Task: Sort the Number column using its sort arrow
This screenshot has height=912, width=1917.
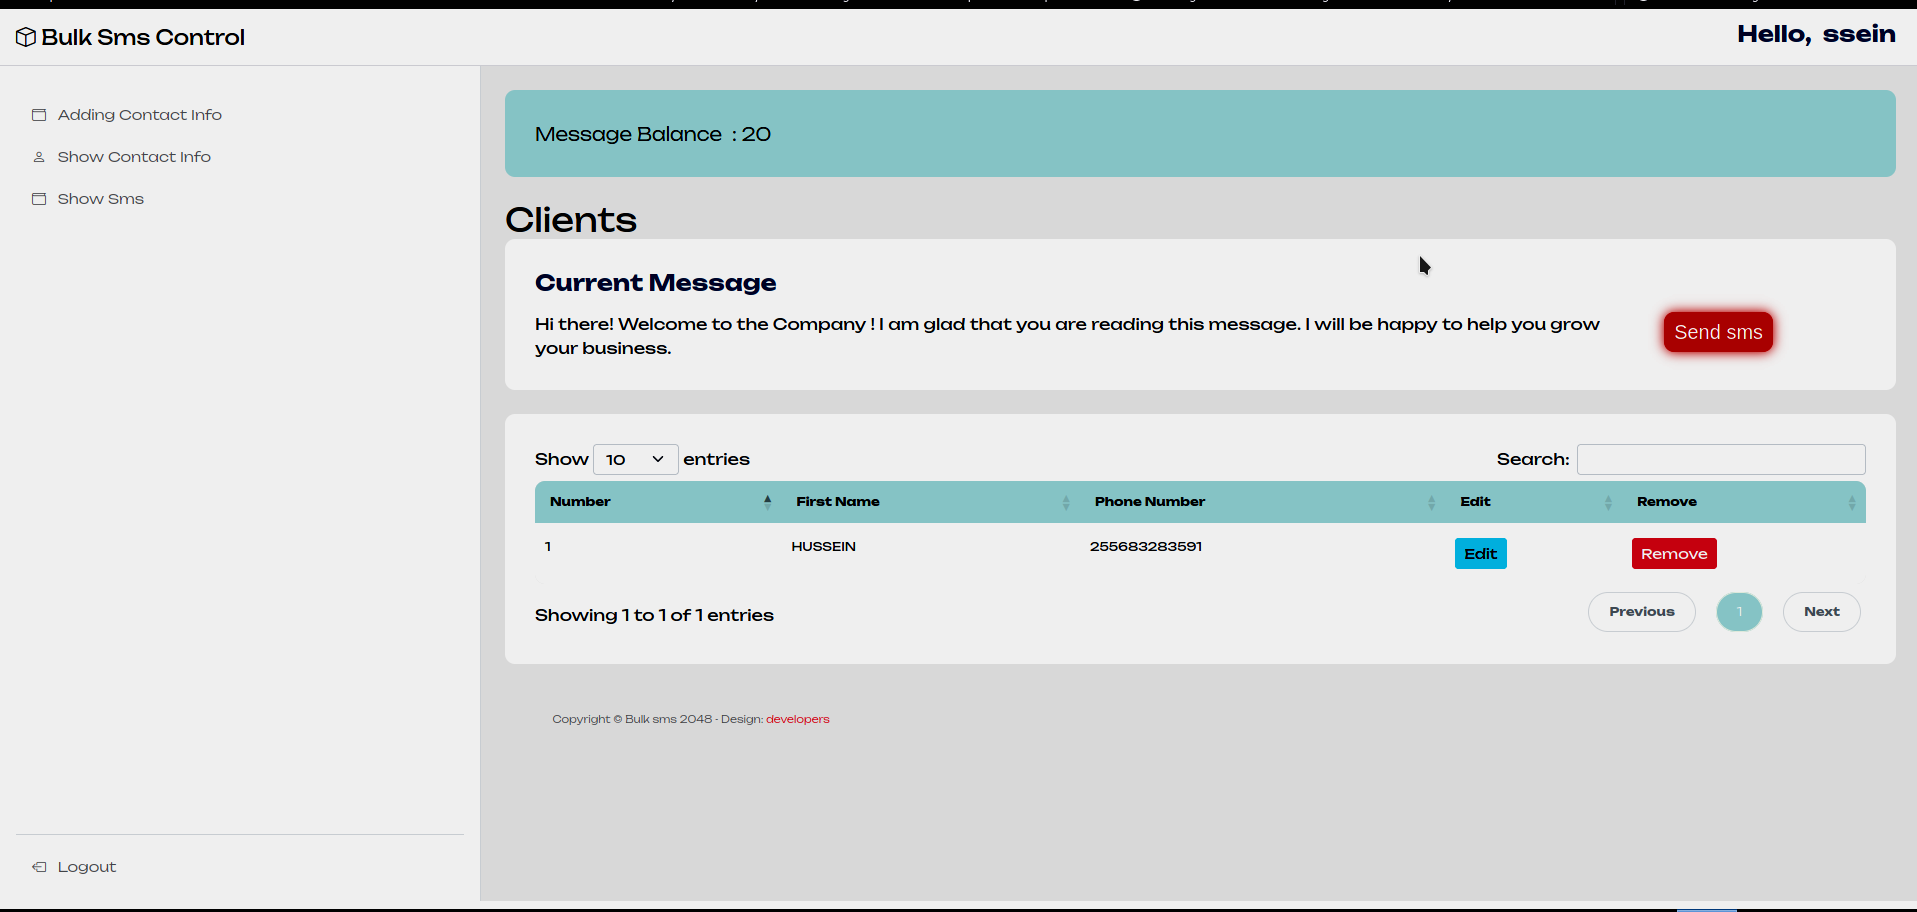Action: click(x=767, y=500)
